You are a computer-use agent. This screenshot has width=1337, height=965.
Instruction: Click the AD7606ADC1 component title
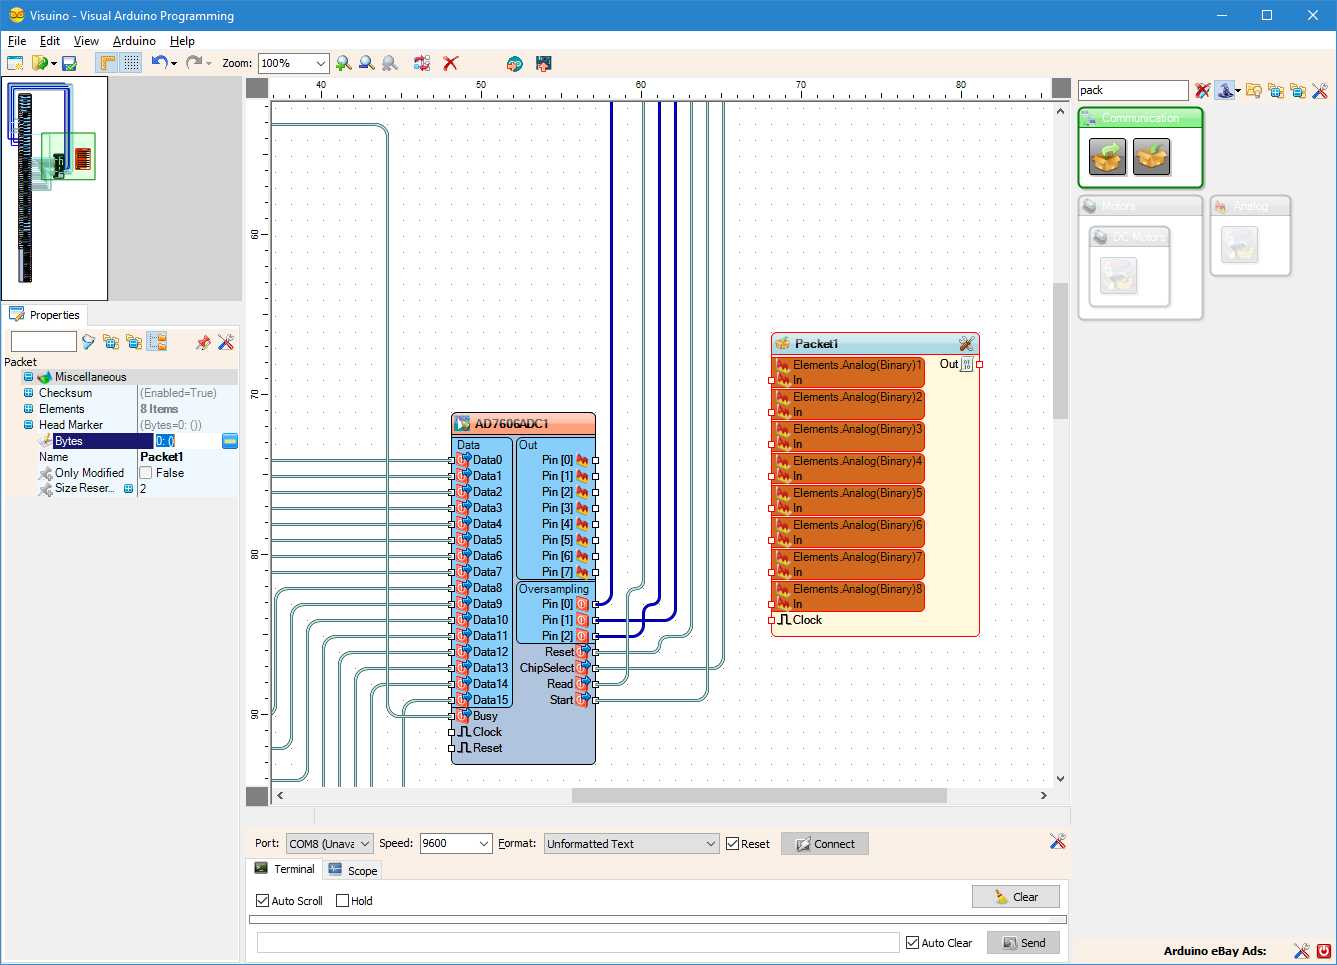[512, 424]
